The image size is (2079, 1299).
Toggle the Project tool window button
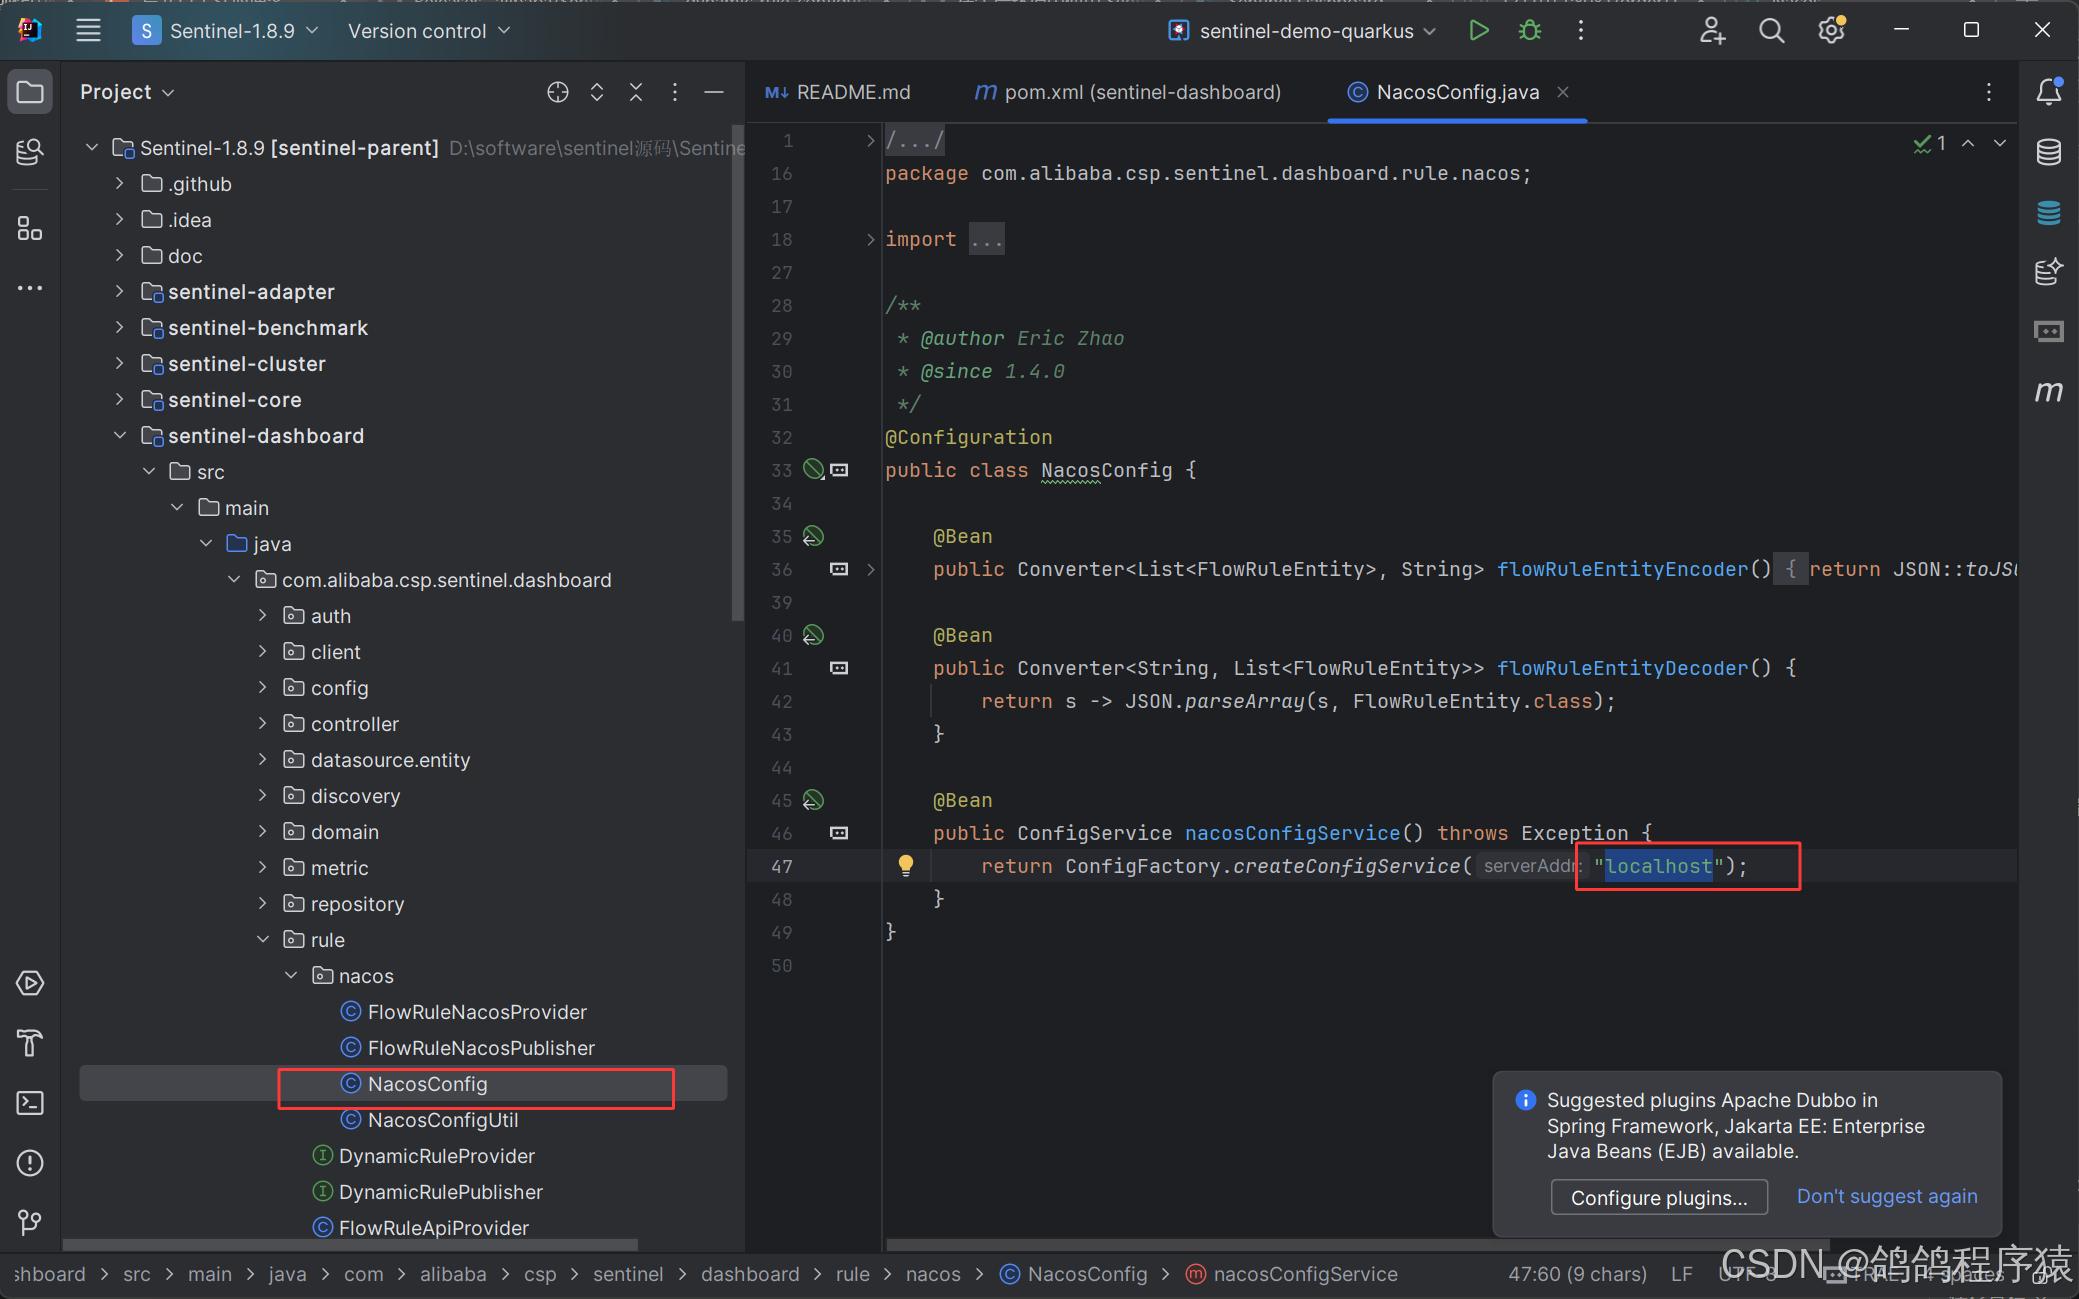[30, 92]
